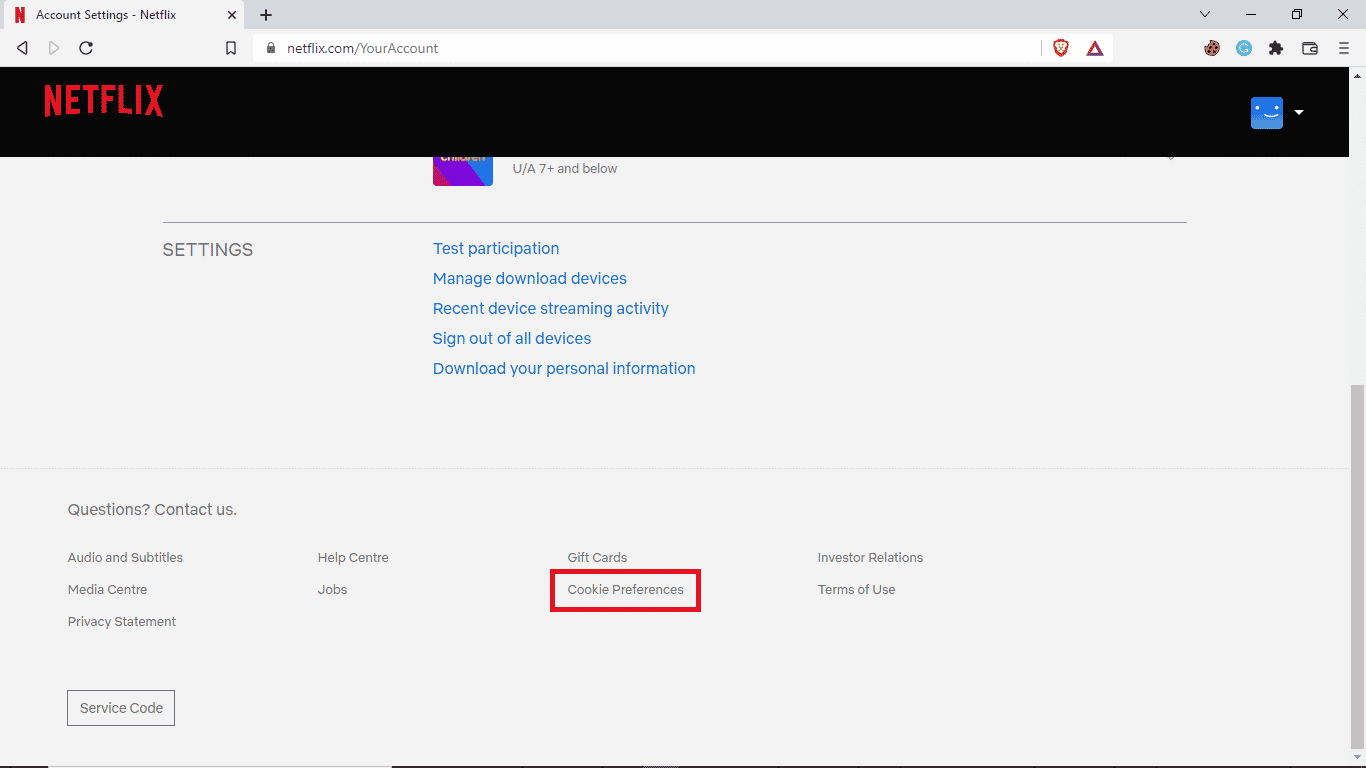Click the scrollbar down arrow

[x=1357, y=757]
